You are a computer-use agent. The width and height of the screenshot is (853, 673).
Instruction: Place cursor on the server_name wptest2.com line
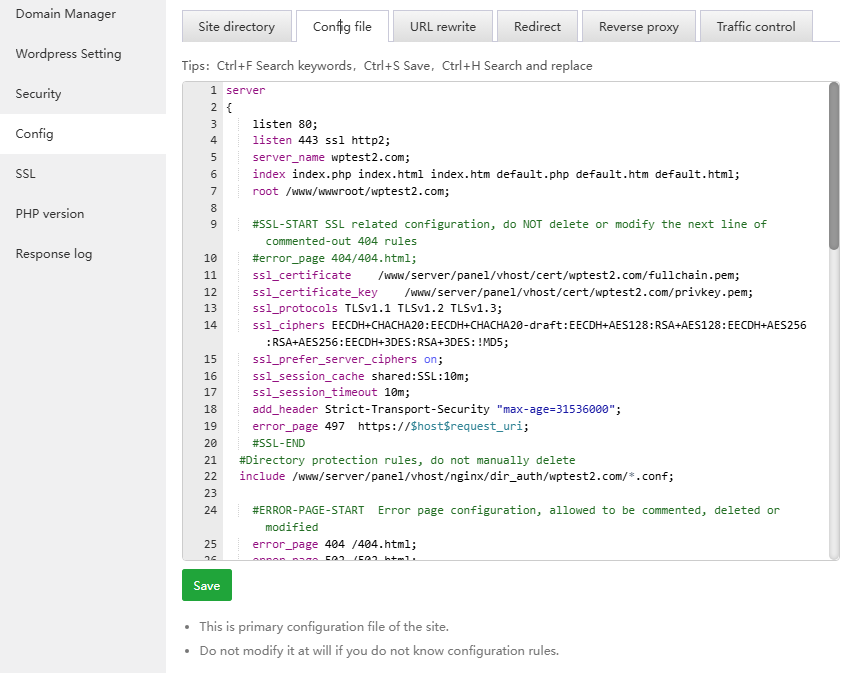(331, 158)
